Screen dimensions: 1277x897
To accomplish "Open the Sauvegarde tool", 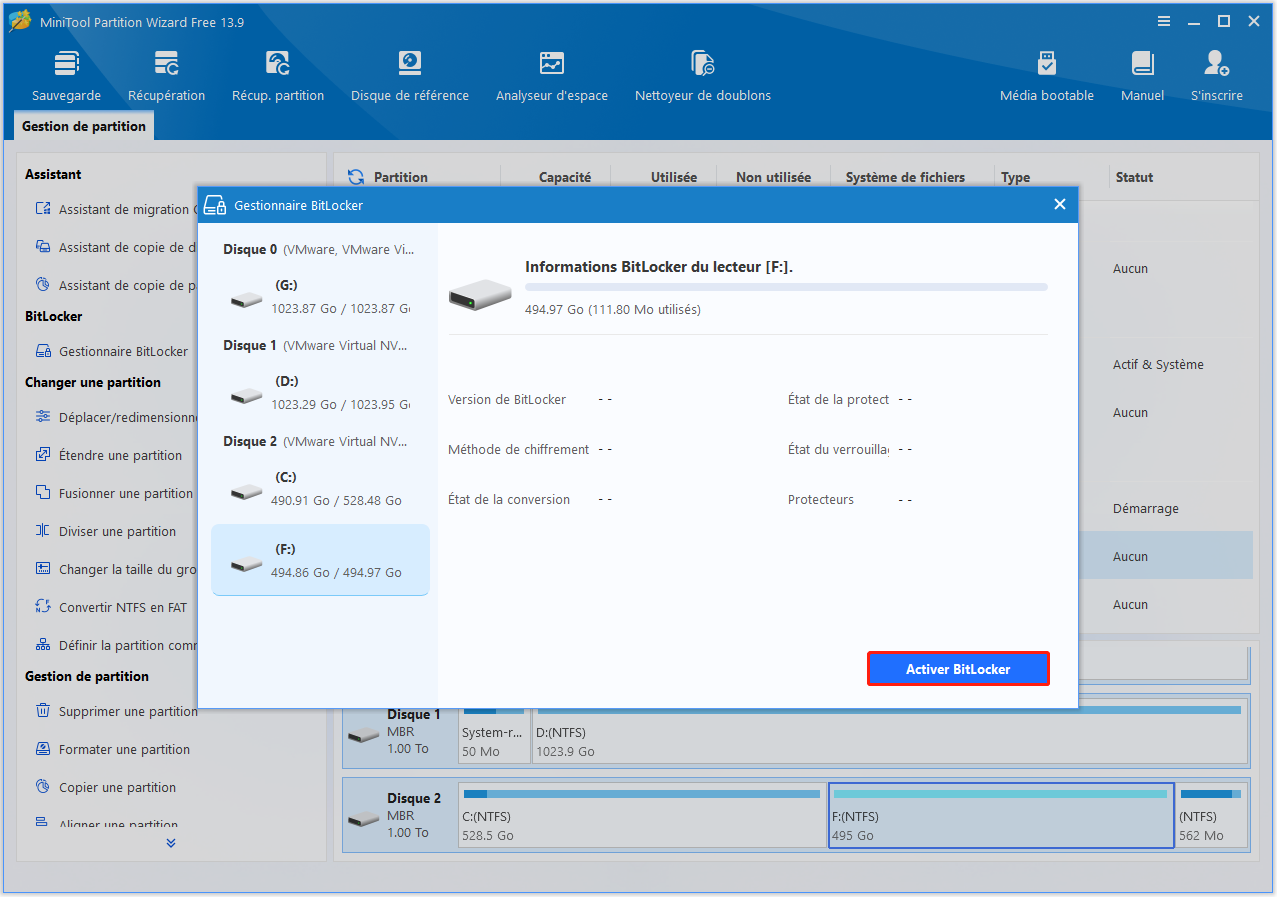I will [66, 76].
